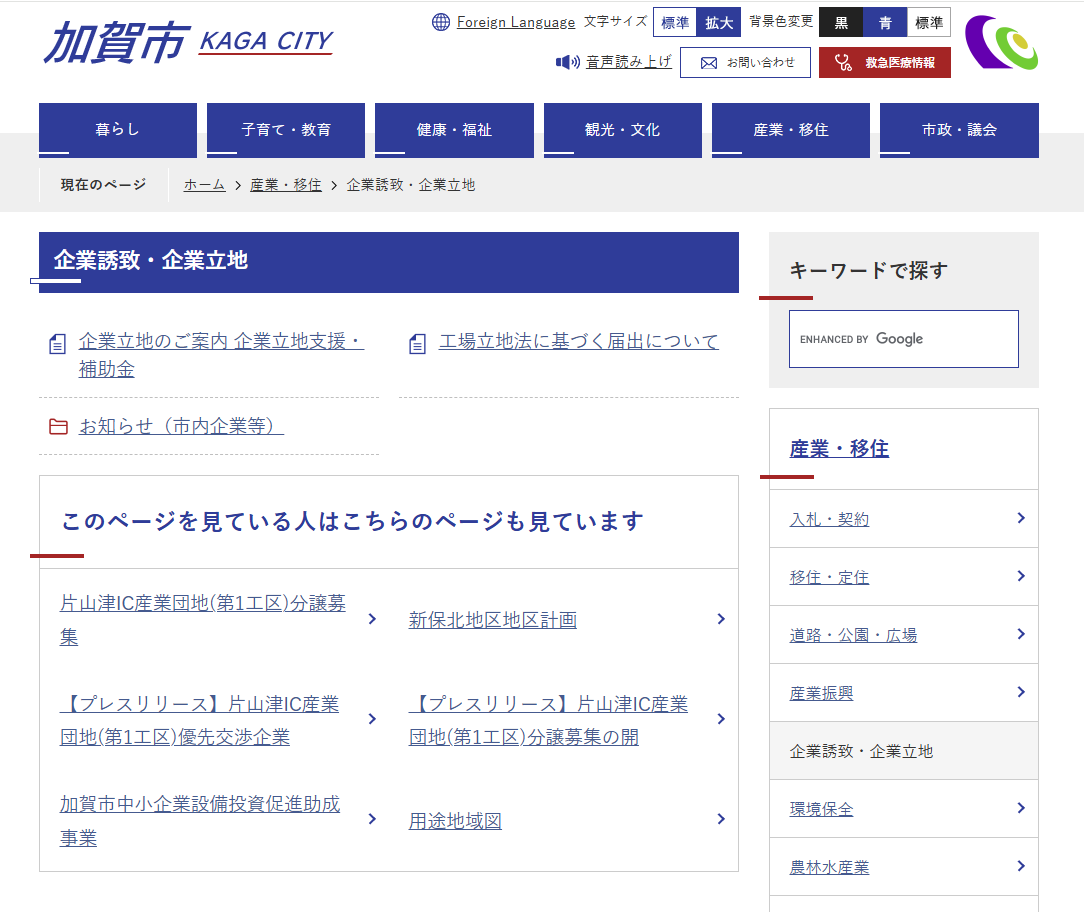
Task: Click the 音声読み上げ link
Action: pos(628,62)
